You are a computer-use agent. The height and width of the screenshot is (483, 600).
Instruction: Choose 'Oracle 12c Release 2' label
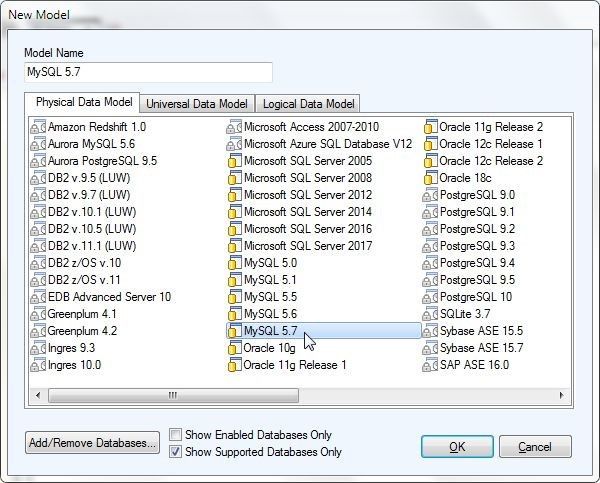[x=491, y=161]
